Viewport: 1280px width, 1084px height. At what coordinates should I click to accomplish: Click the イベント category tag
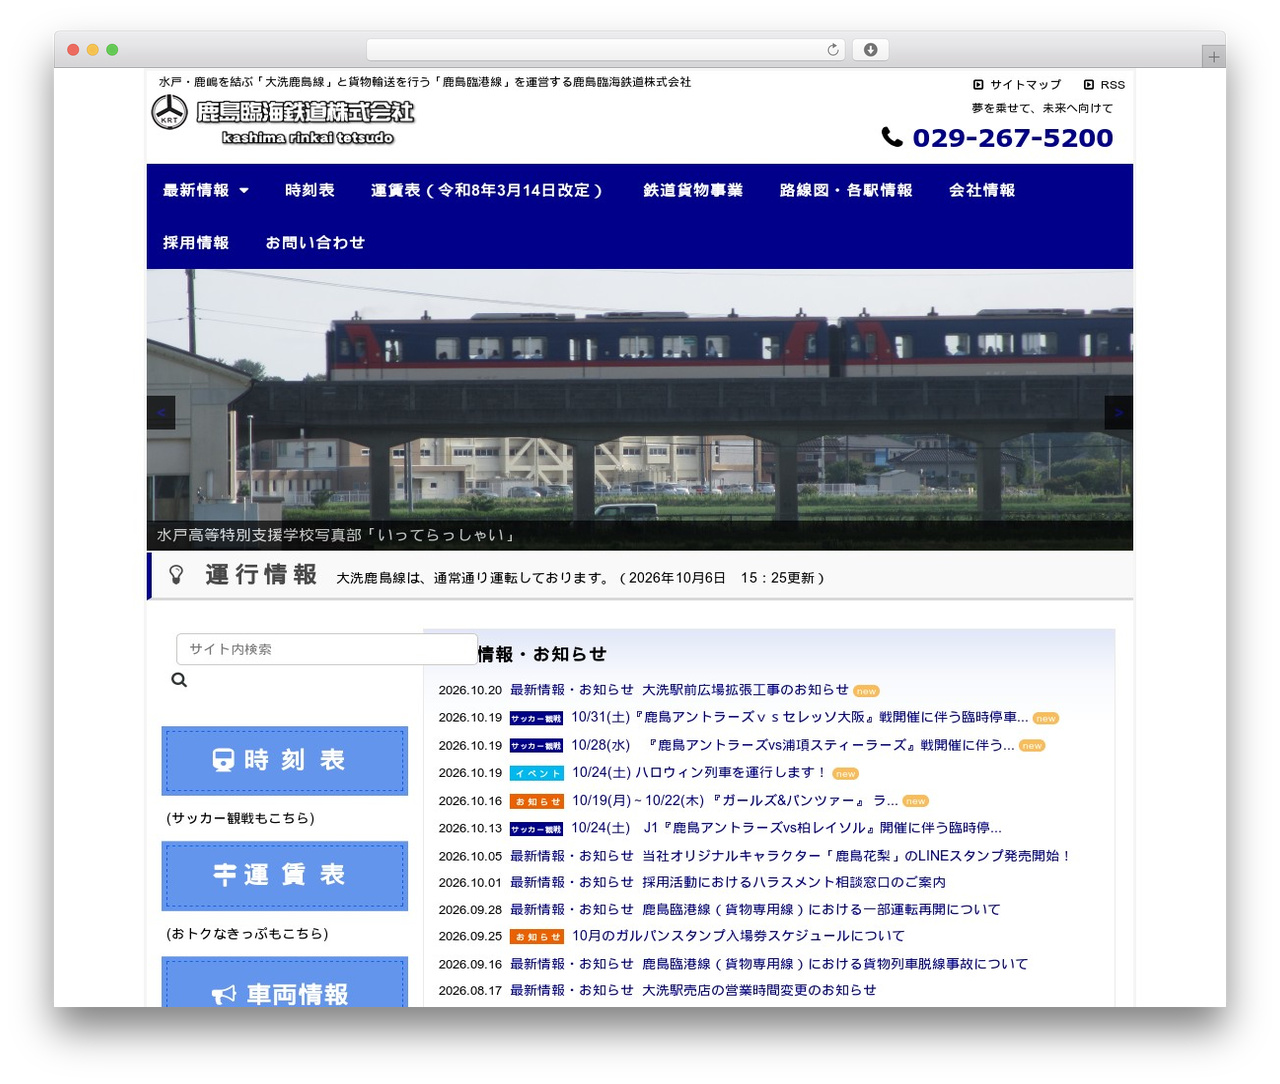click(x=537, y=773)
